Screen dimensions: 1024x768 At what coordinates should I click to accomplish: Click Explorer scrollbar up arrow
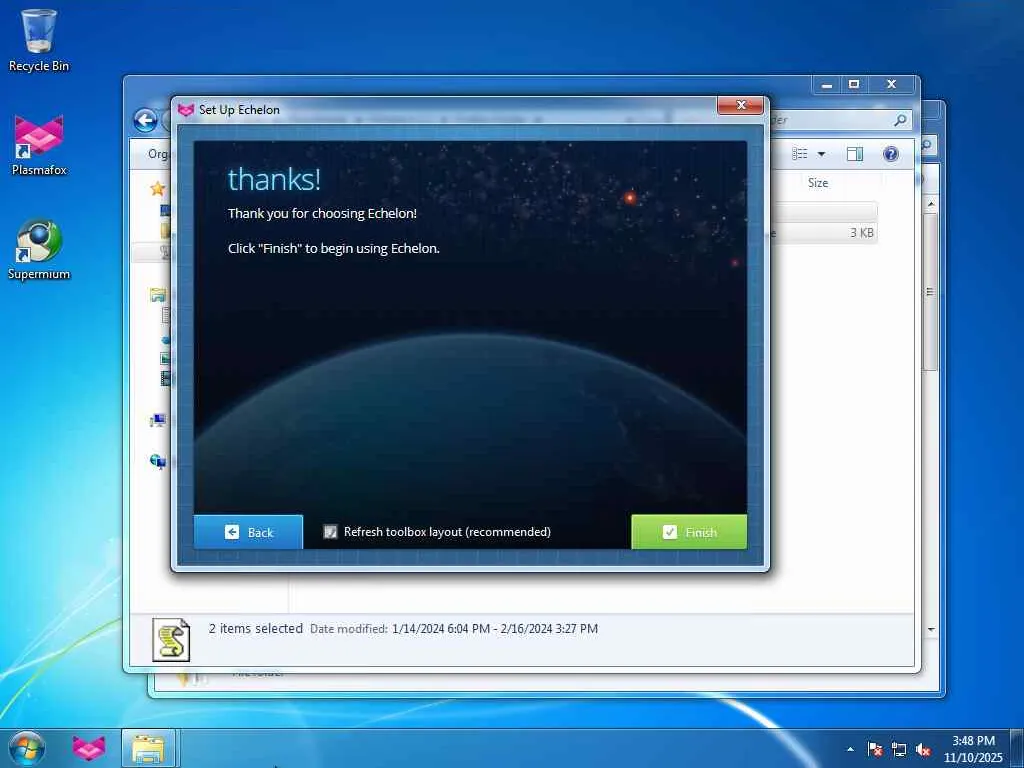931,204
